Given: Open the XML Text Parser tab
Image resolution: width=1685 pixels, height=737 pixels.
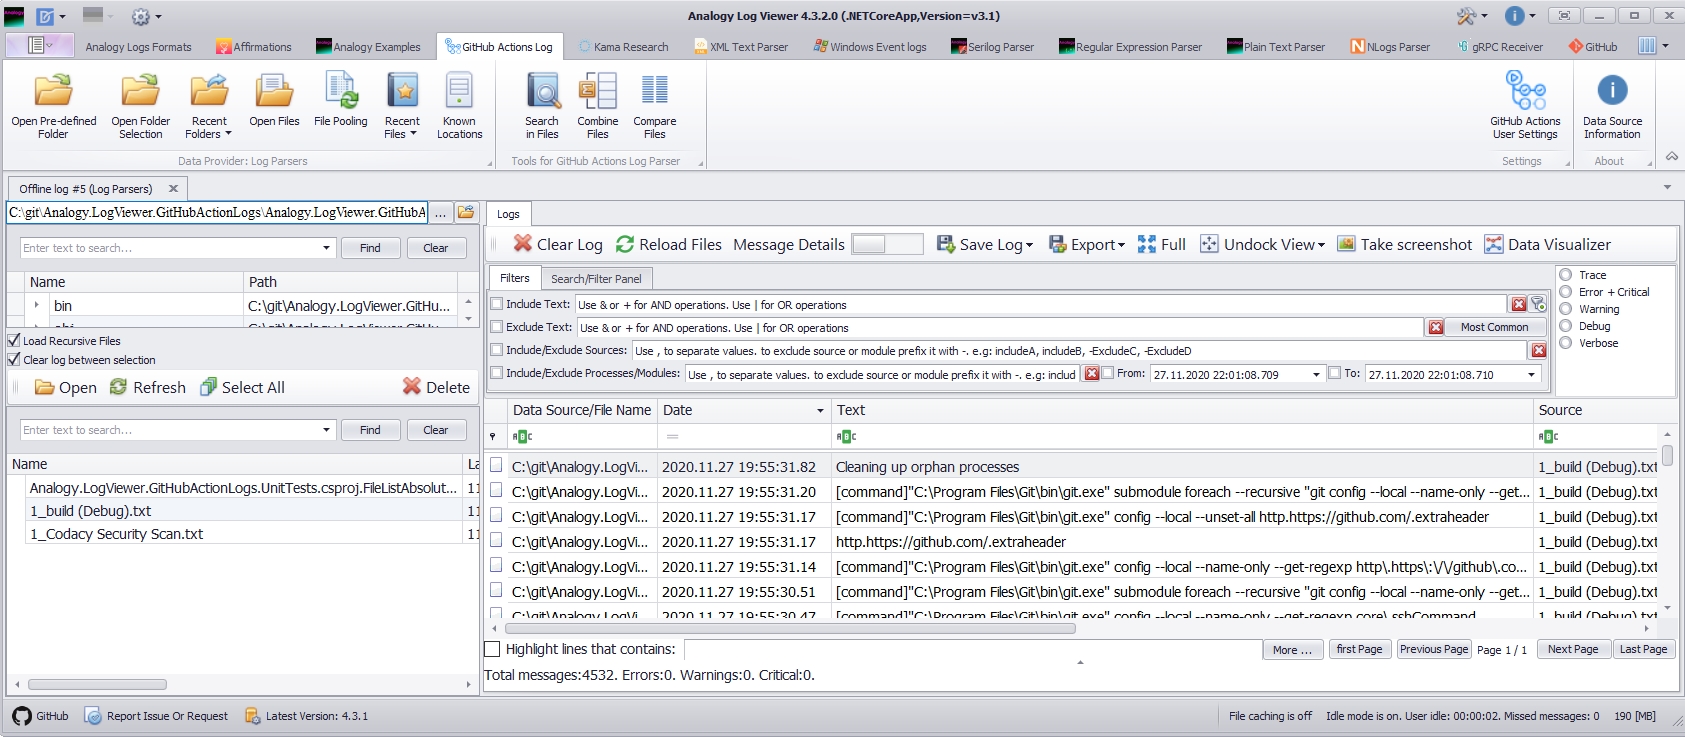Looking at the screenshot, I should (741, 47).
